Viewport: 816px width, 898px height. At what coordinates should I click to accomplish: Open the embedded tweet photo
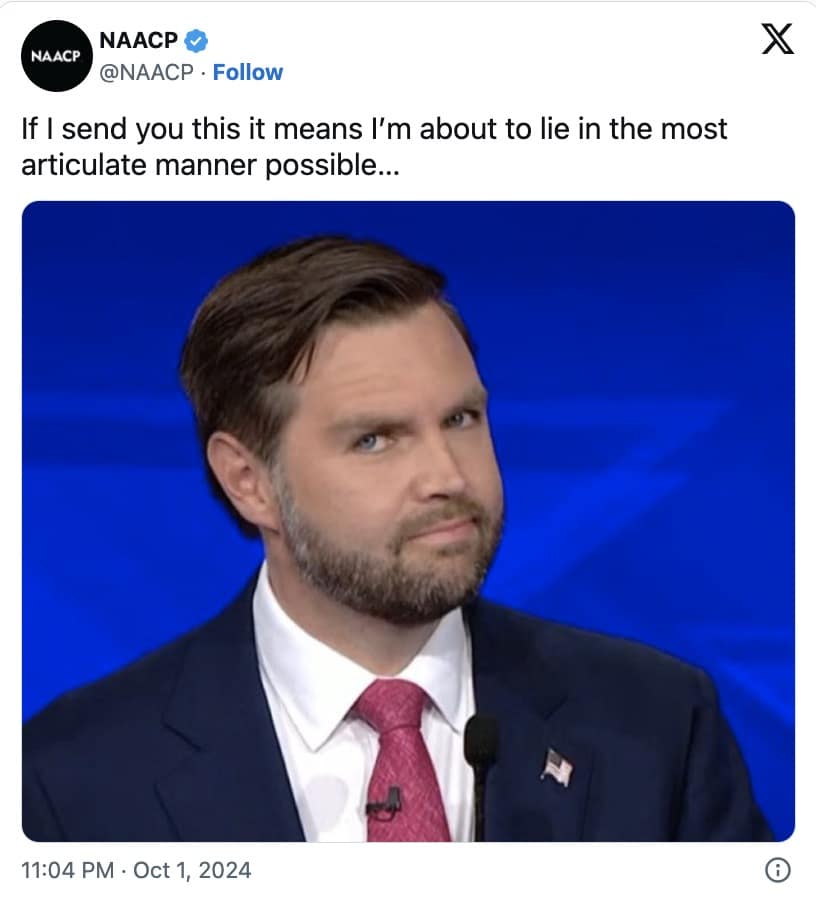click(408, 521)
